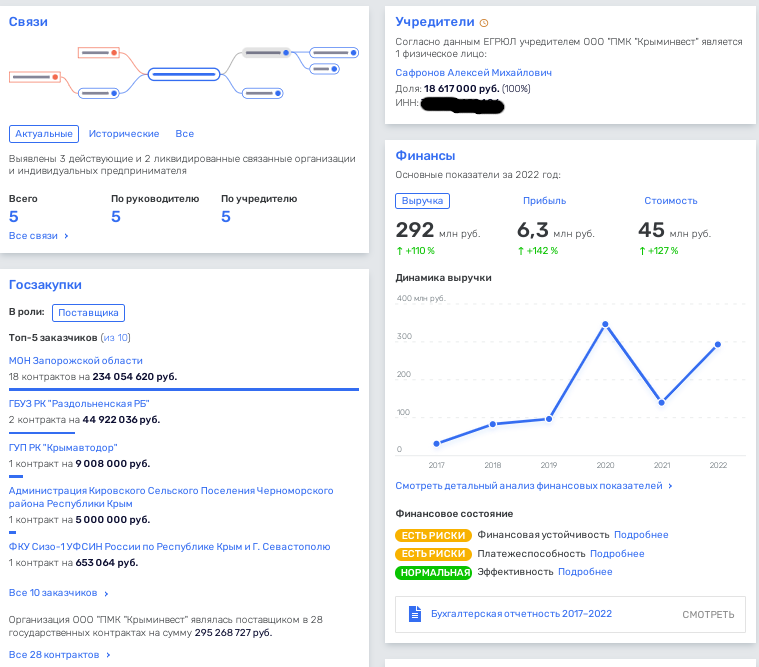Screen dimensions: 759x667
Task: Select the Актуальные tab
Action: click(x=44, y=134)
